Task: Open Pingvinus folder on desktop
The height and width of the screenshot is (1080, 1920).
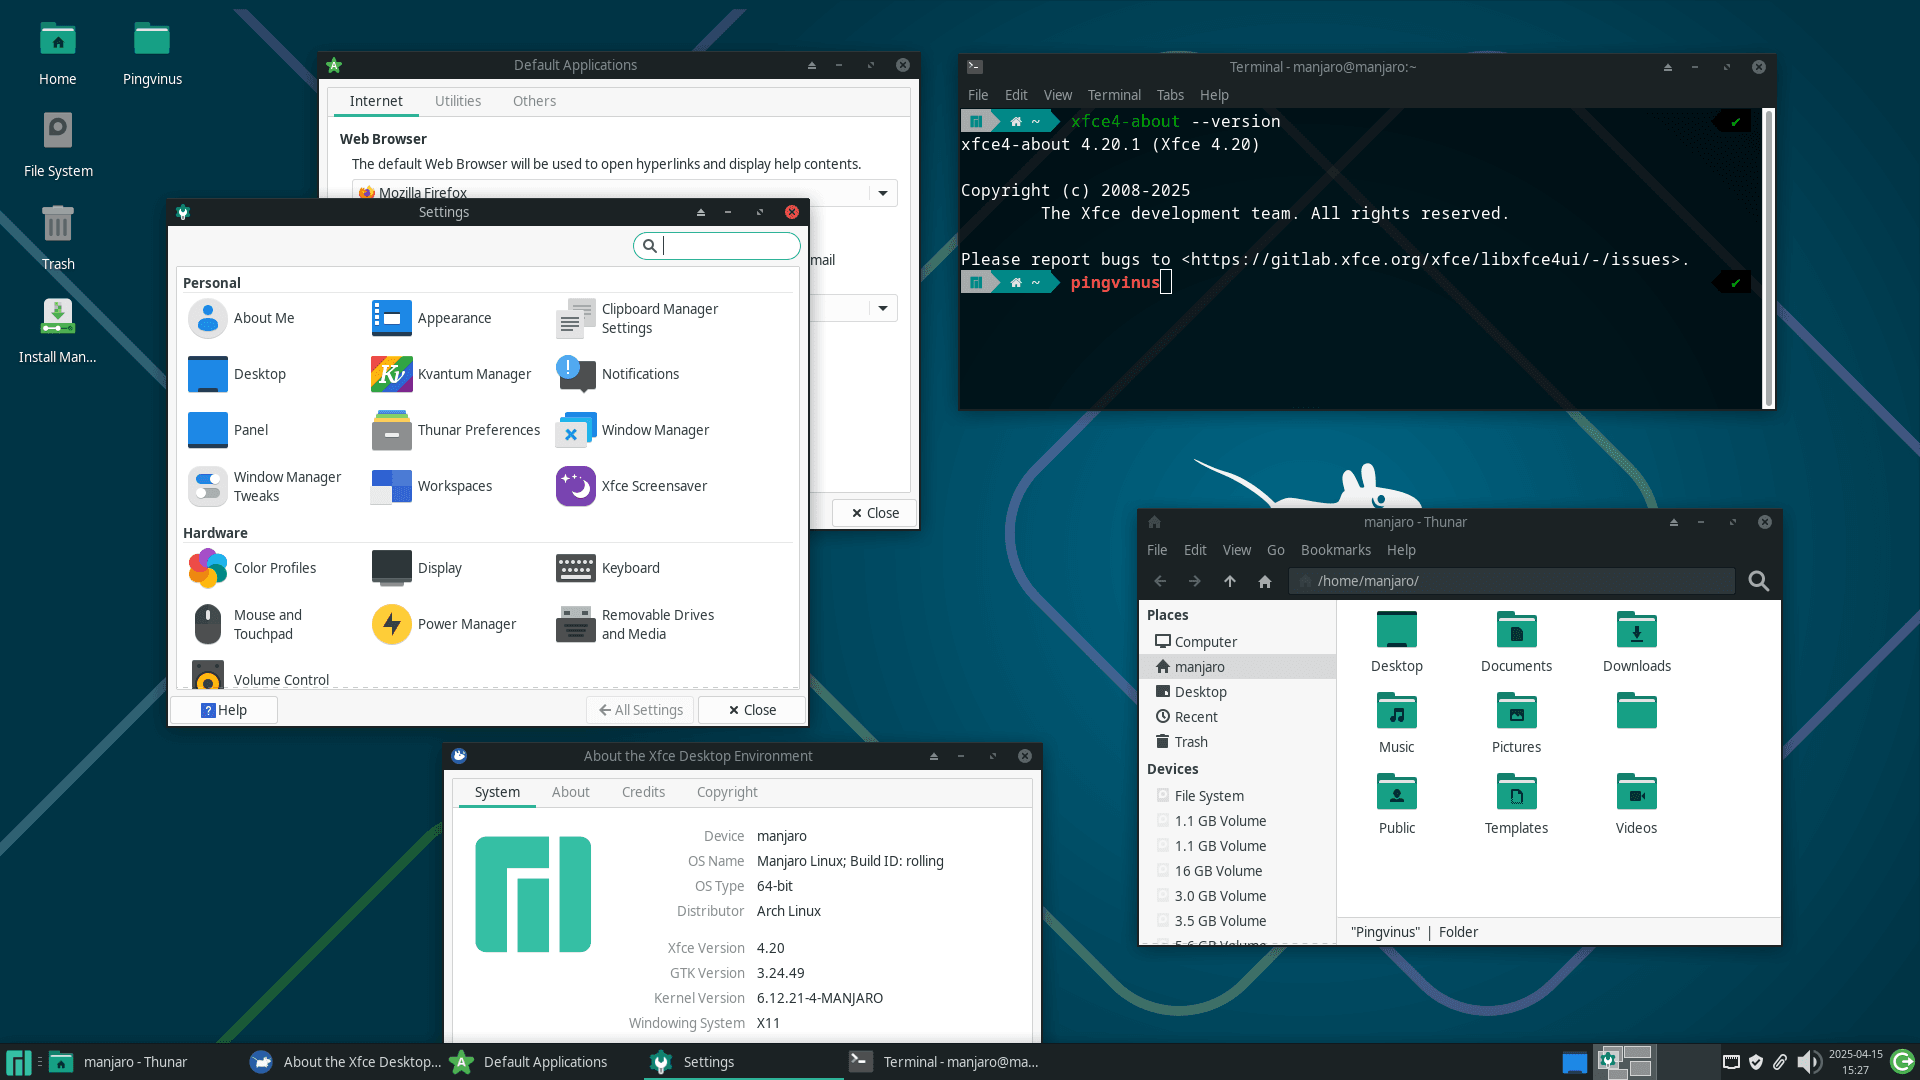Action: pyautogui.click(x=152, y=54)
